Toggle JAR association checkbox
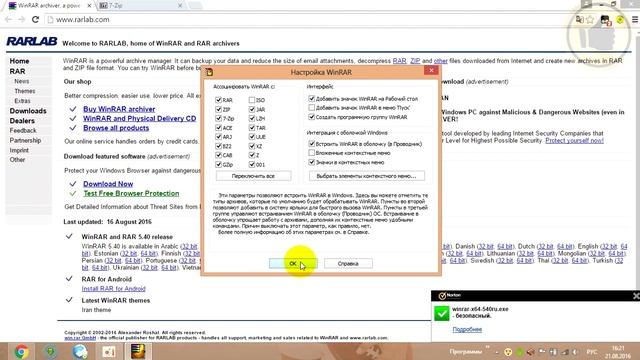 pos(252,109)
